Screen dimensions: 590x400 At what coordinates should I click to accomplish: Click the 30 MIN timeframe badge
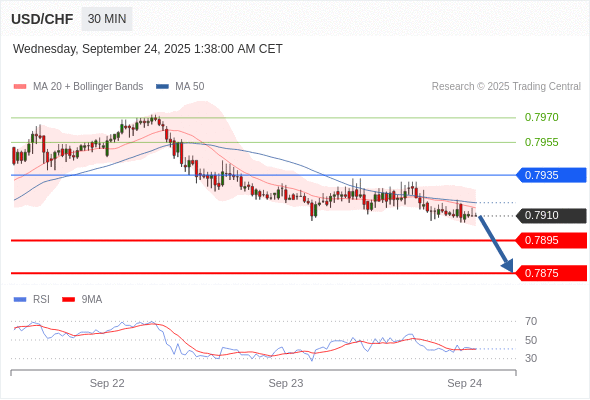(x=107, y=19)
